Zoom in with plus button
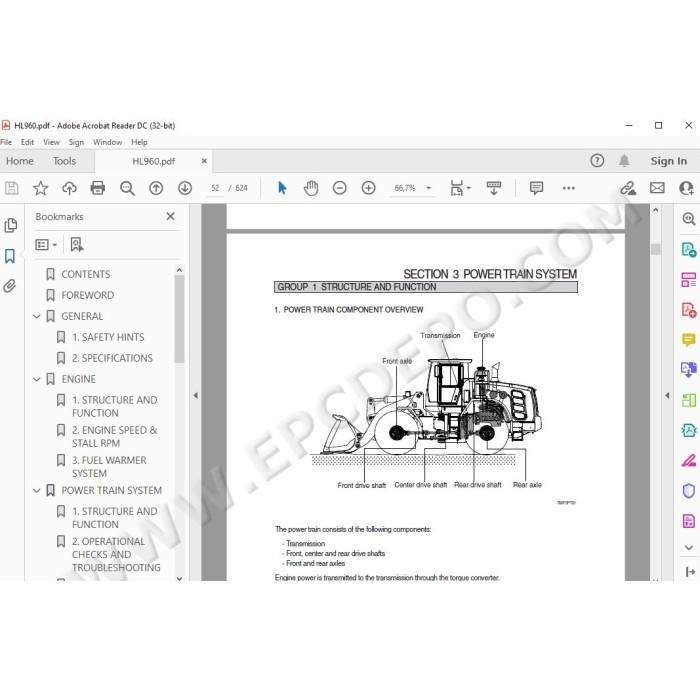This screenshot has height=700, width=700. pyautogui.click(x=368, y=188)
